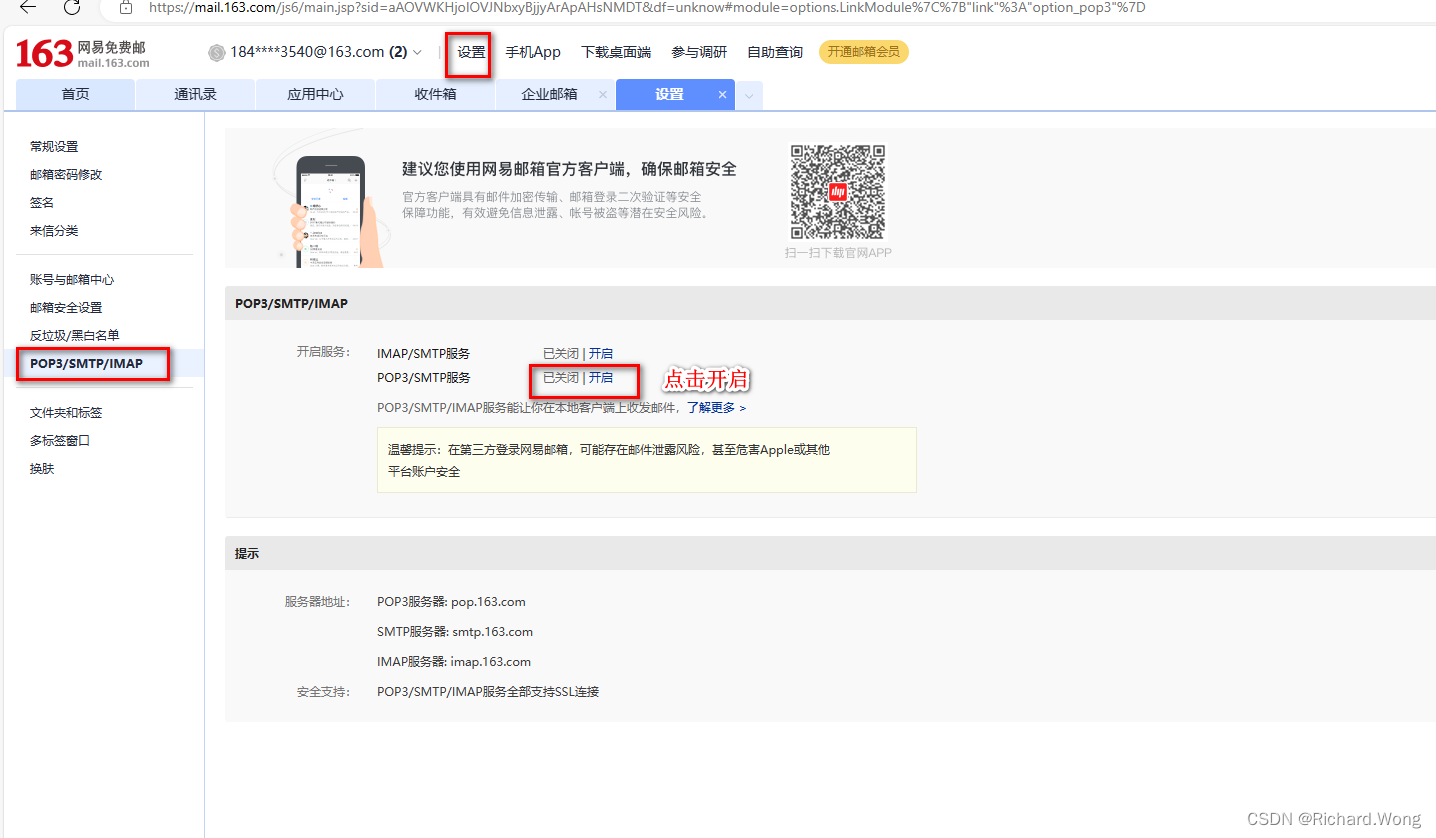
Task: Click the site lock icon in address bar
Action: click(x=126, y=7)
